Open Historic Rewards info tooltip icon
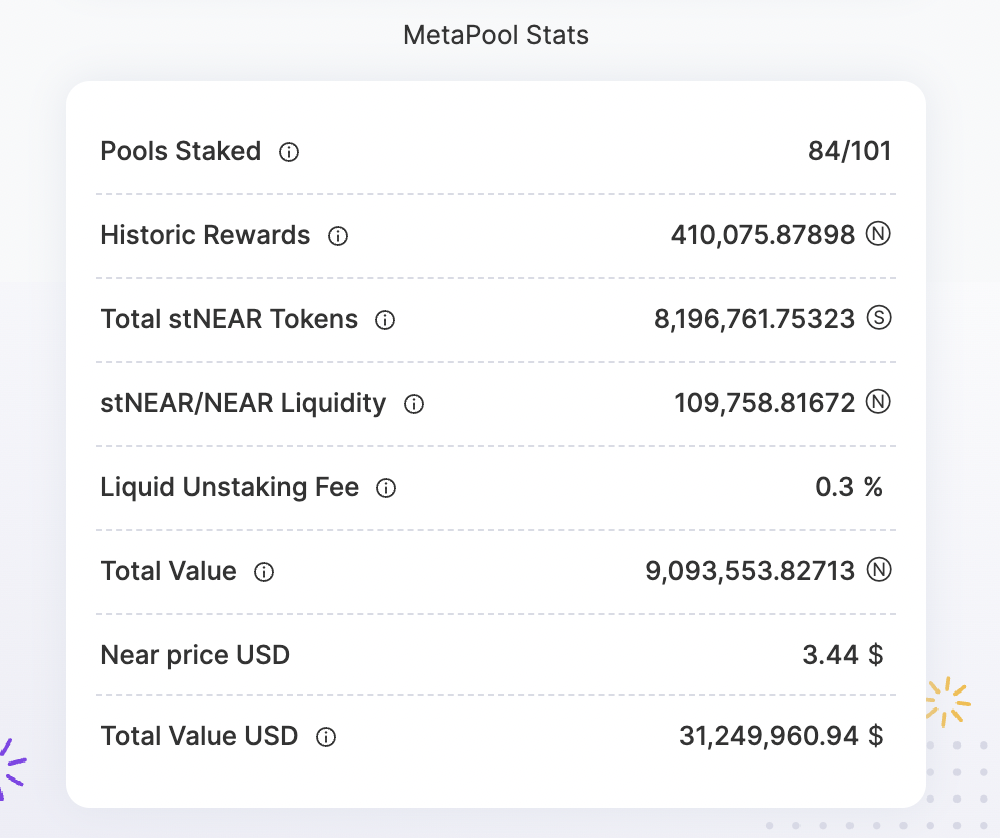 point(338,237)
